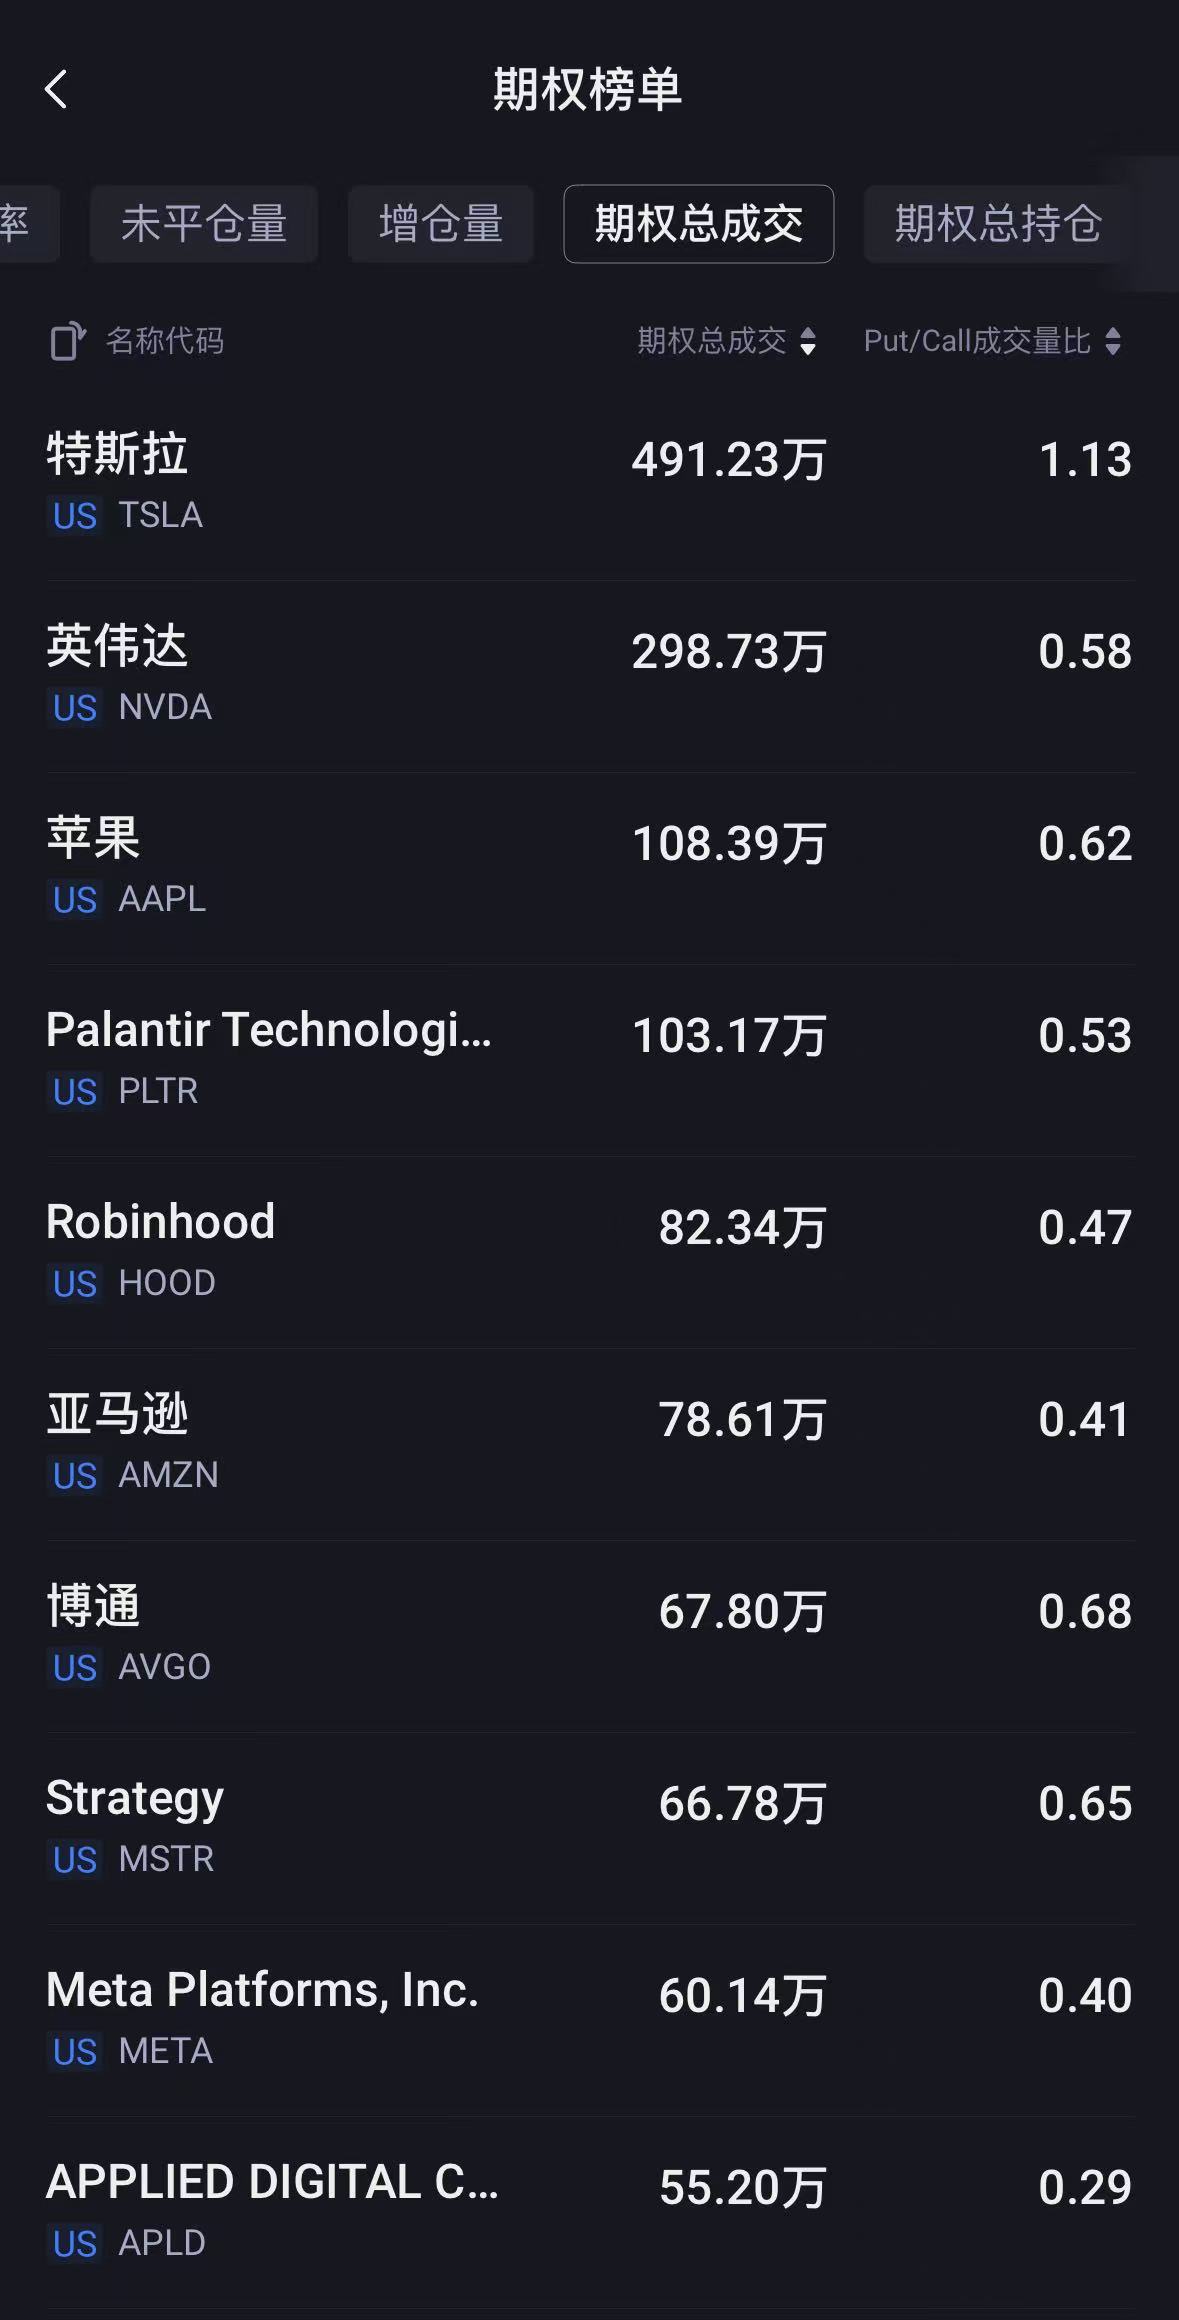
Task: Open Strategy MSTR row
Action: coord(590,1828)
